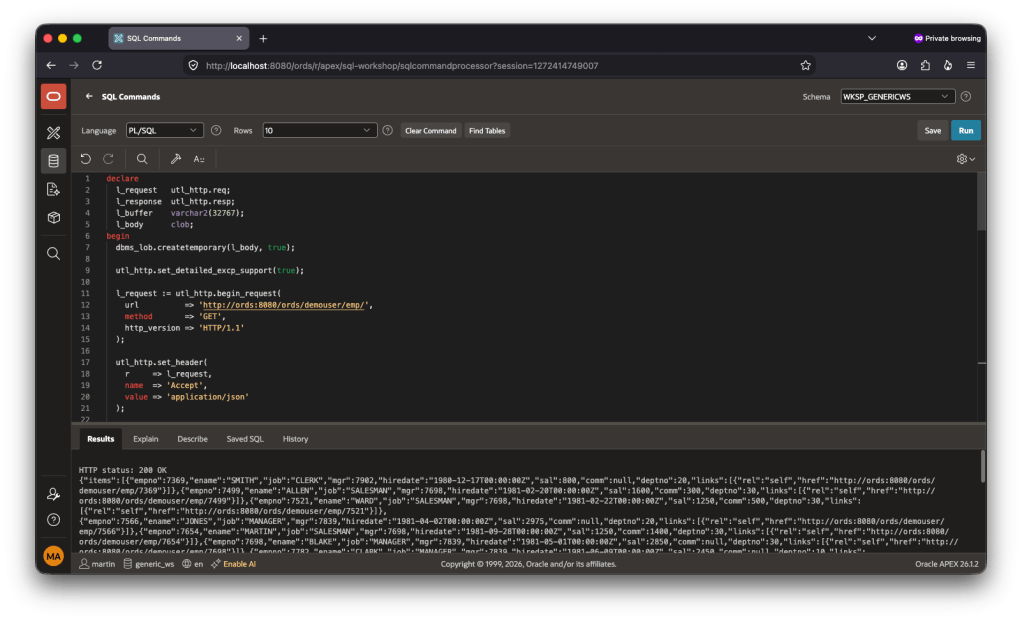Run the PL/SQL command

tap(966, 130)
